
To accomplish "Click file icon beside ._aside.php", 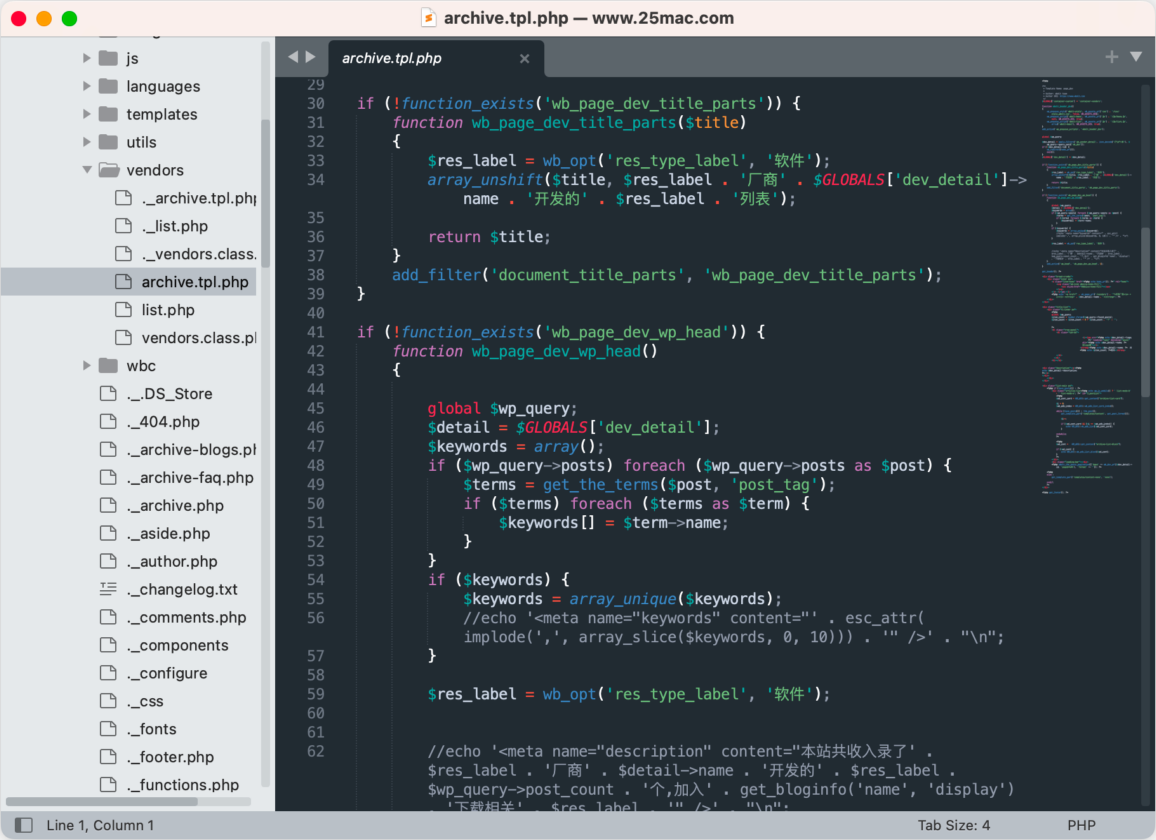I will pos(108,532).
